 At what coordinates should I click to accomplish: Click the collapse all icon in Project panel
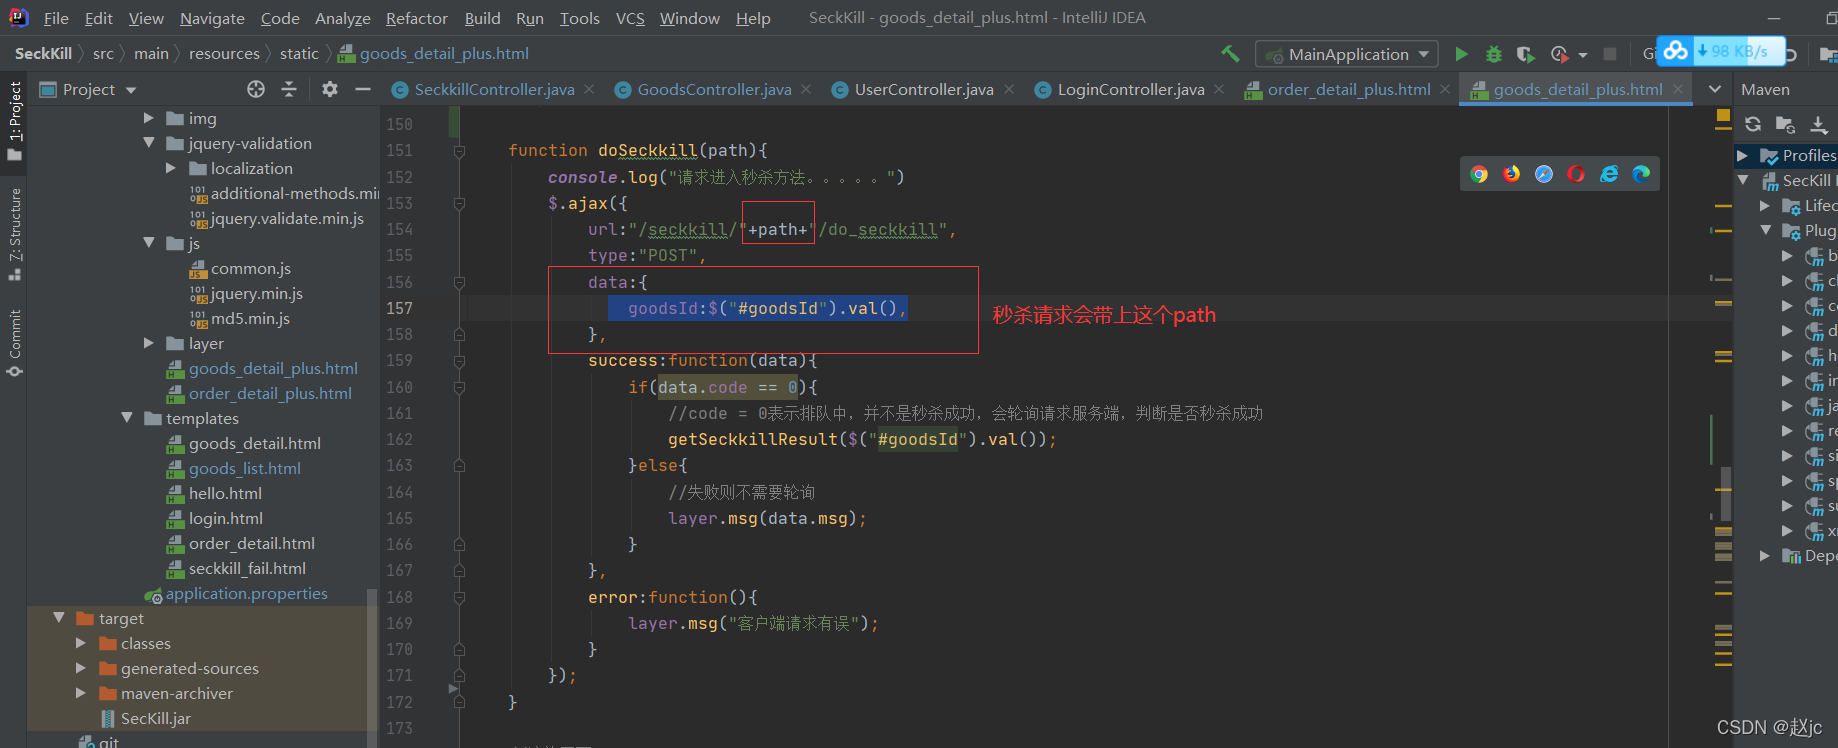tap(289, 89)
